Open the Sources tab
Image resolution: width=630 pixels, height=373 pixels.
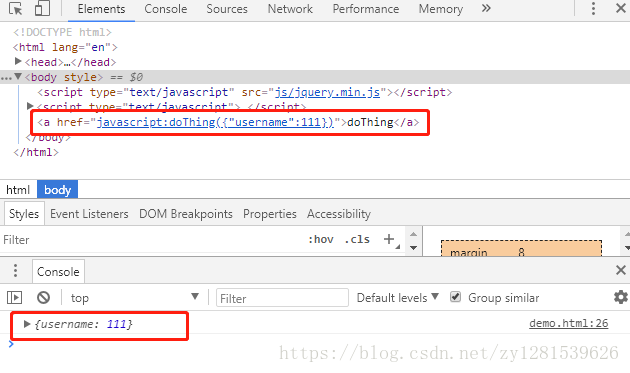(x=227, y=9)
